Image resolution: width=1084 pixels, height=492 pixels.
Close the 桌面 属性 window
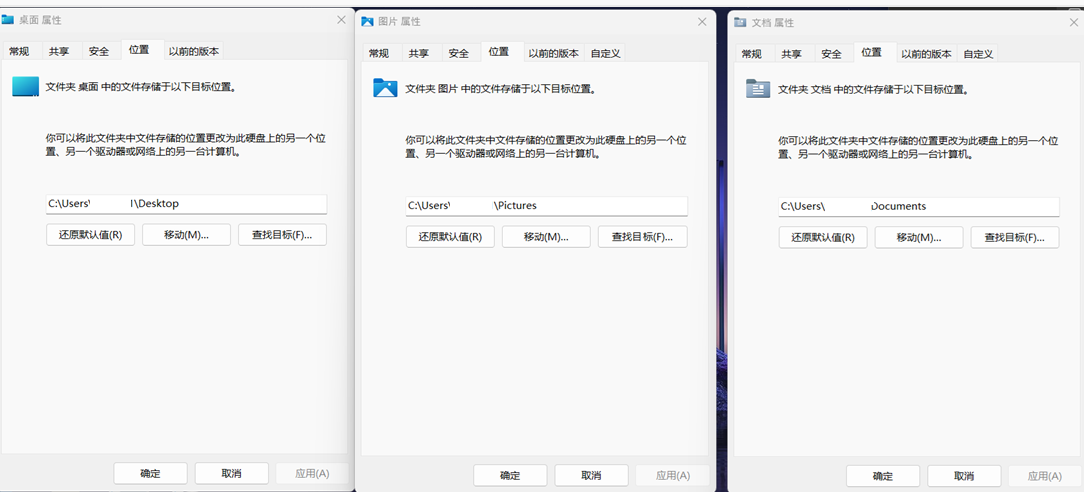point(342,20)
